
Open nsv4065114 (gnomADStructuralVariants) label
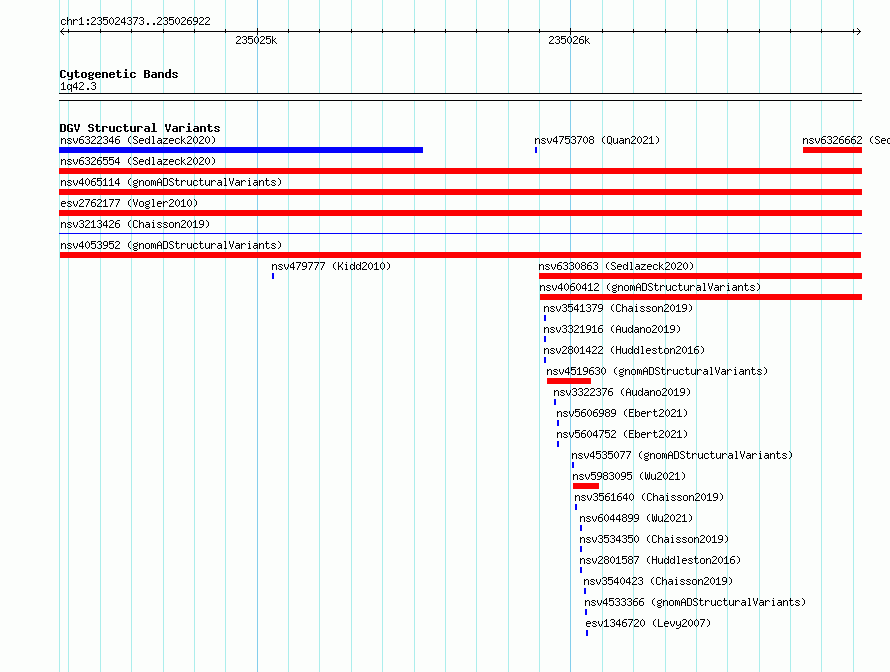pos(171,182)
